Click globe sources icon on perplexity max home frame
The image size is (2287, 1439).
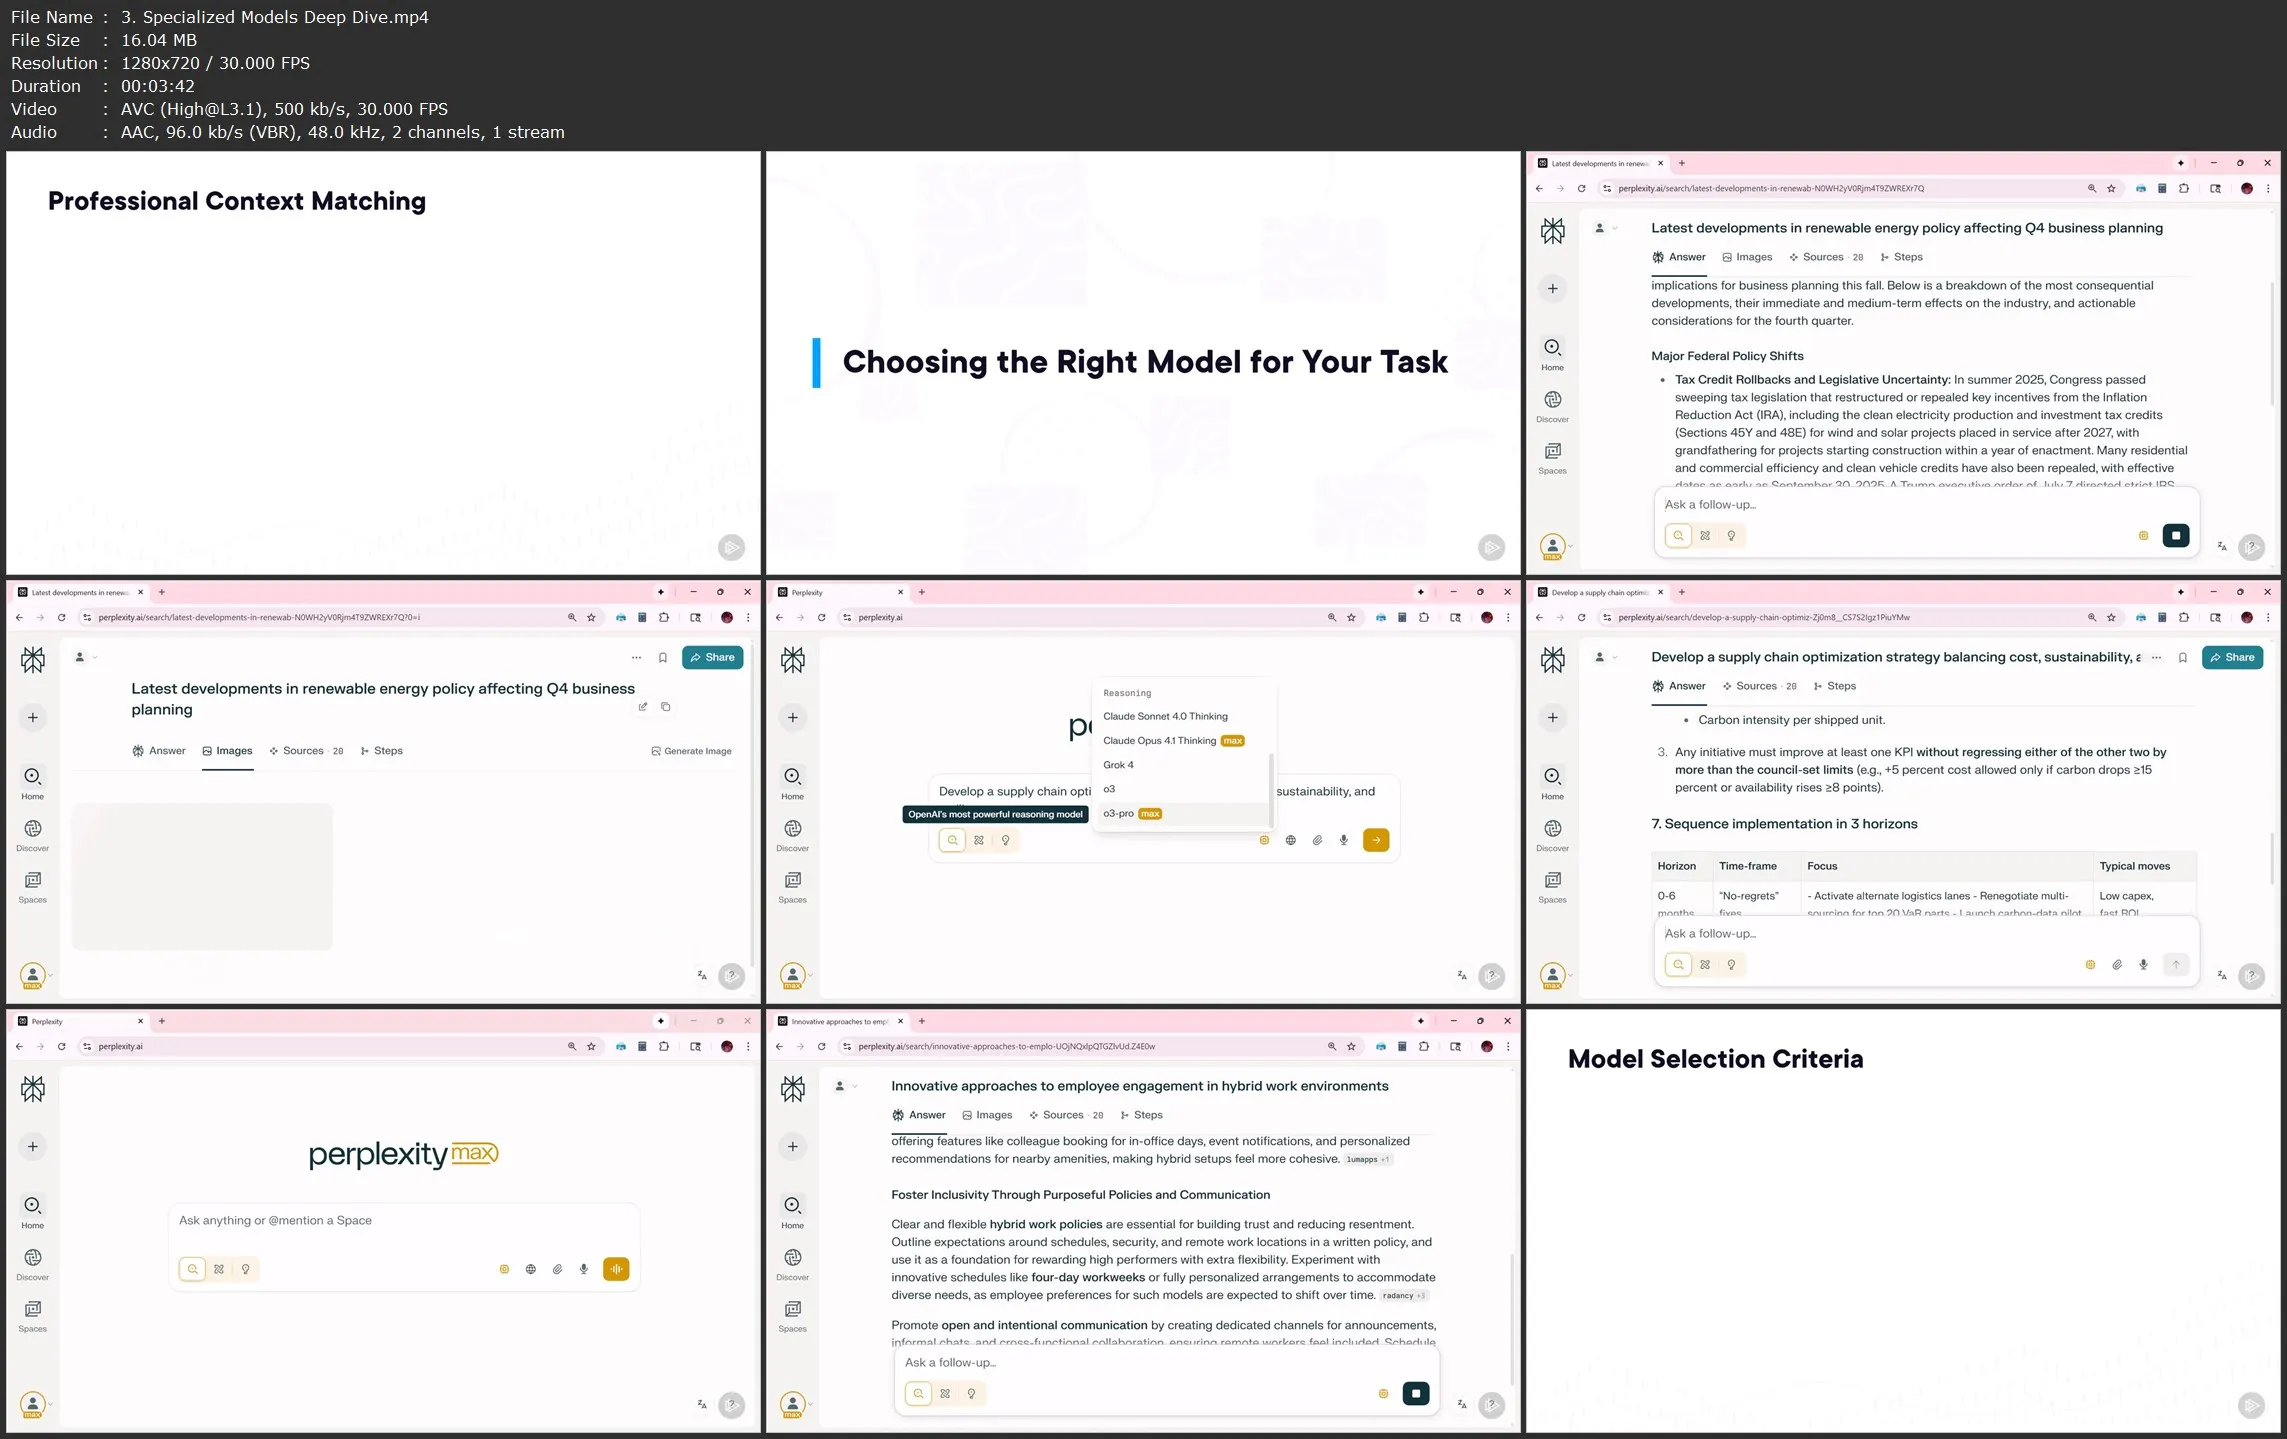(x=531, y=1270)
